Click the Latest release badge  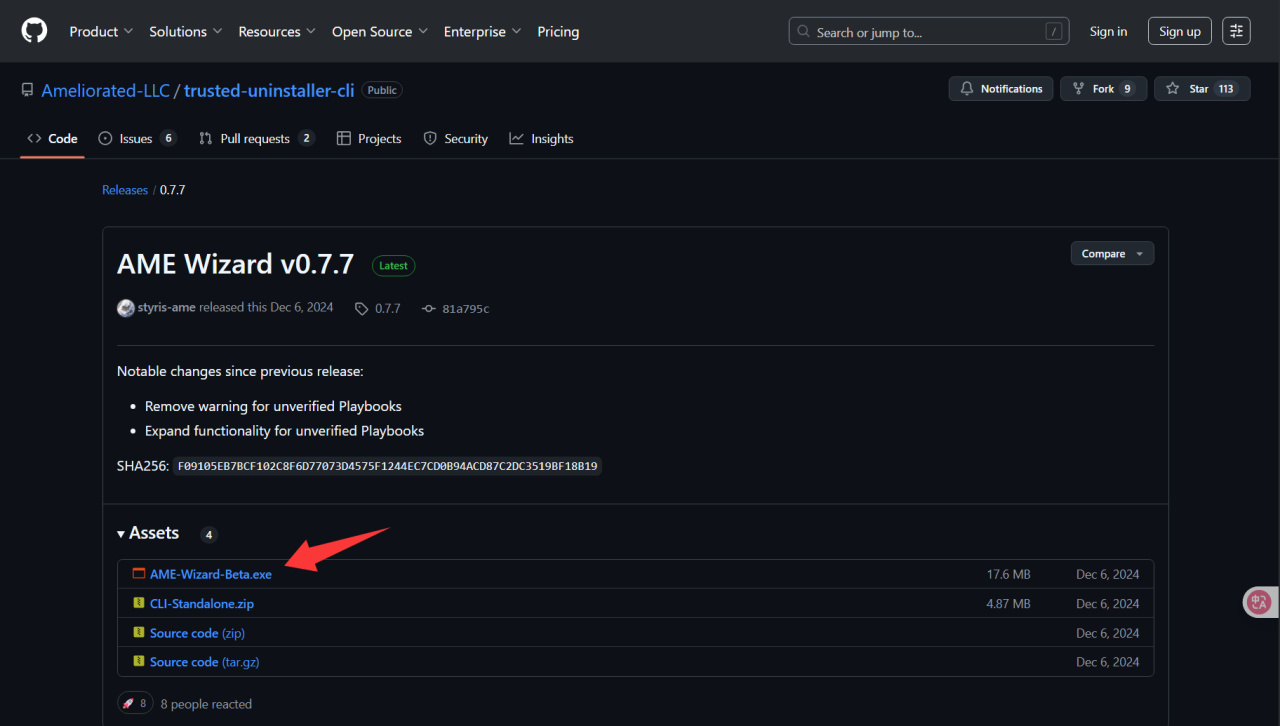(x=393, y=266)
